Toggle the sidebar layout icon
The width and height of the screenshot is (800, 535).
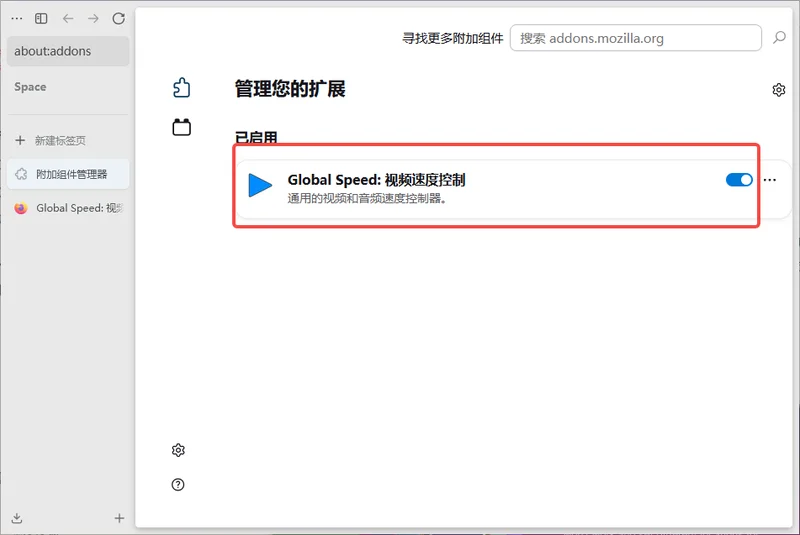[41, 19]
